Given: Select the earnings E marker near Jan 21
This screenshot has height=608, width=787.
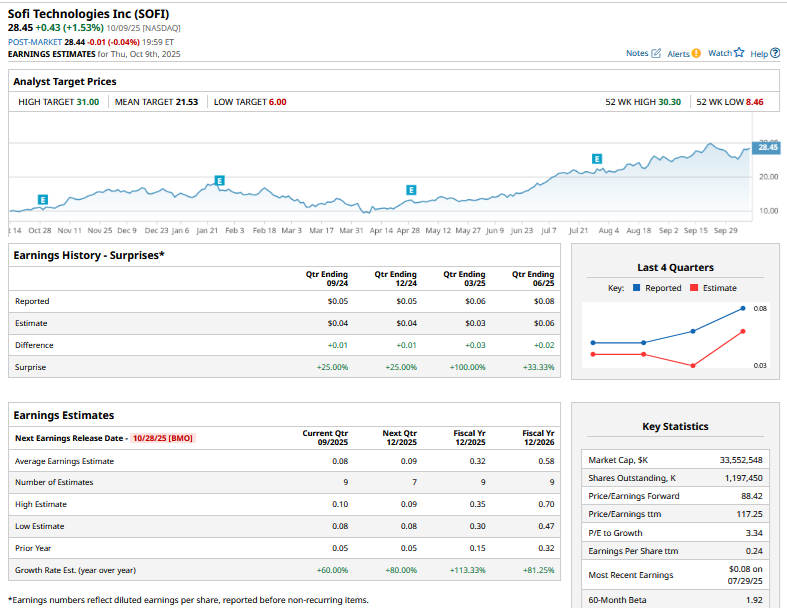Looking at the screenshot, I should (x=219, y=180).
